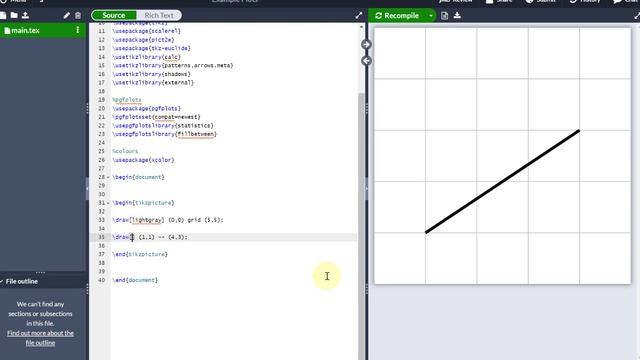640x360 pixels.
Task: Open the logs and output files icon
Action: (x=444, y=16)
